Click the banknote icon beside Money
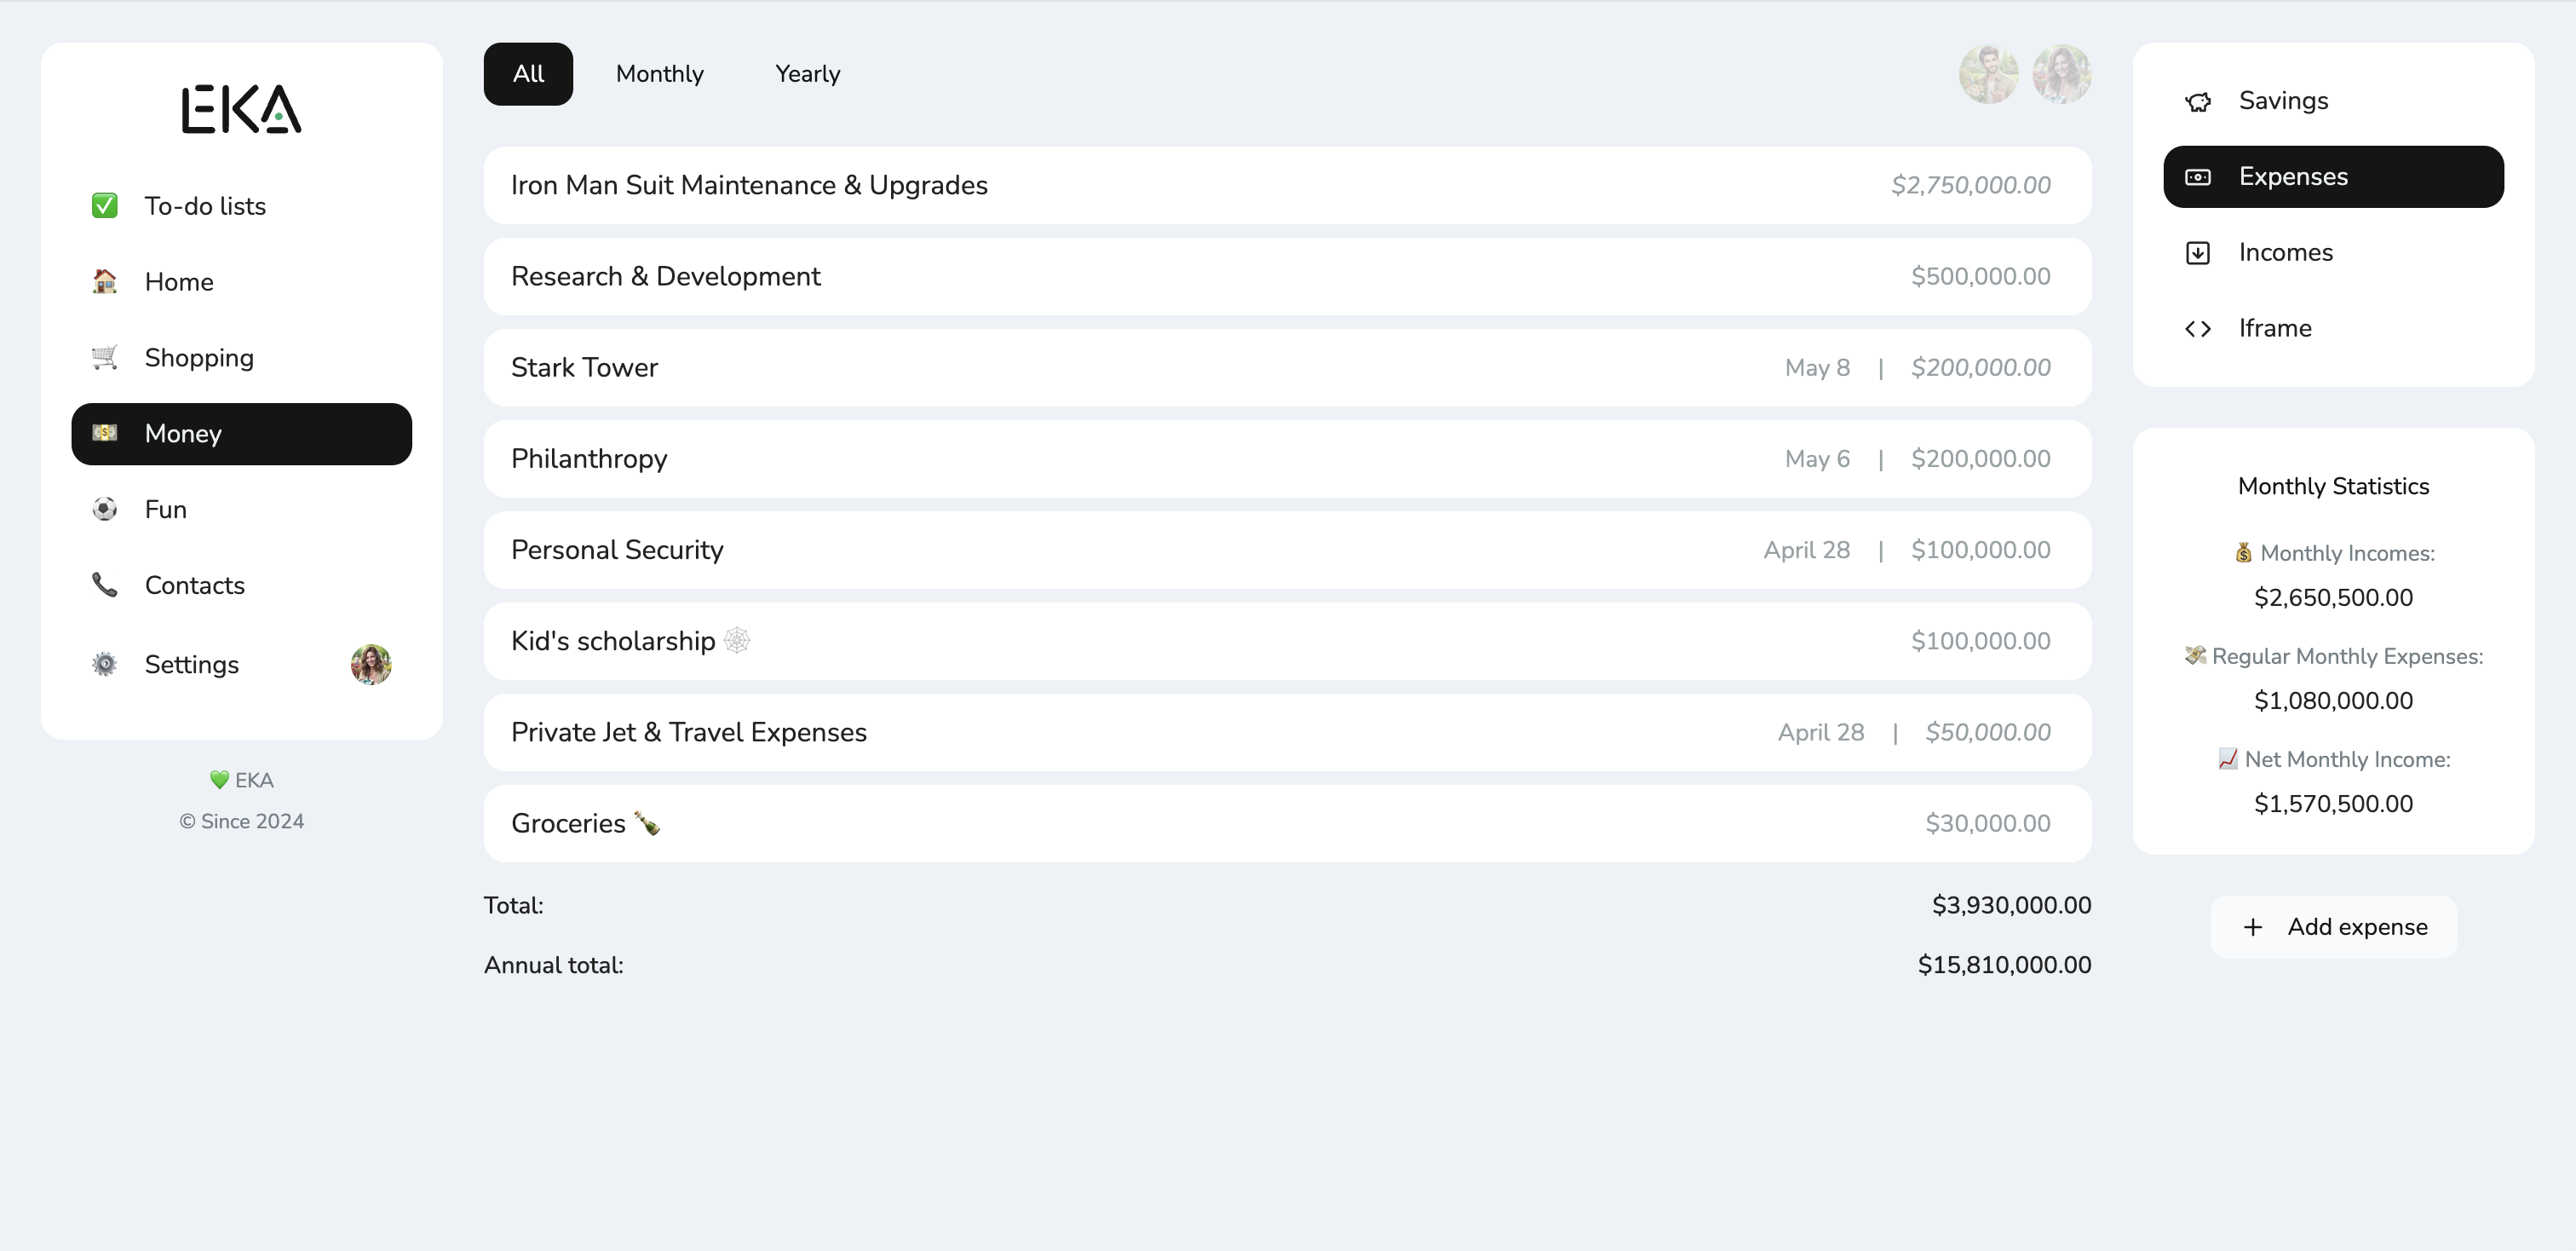 pos(104,433)
